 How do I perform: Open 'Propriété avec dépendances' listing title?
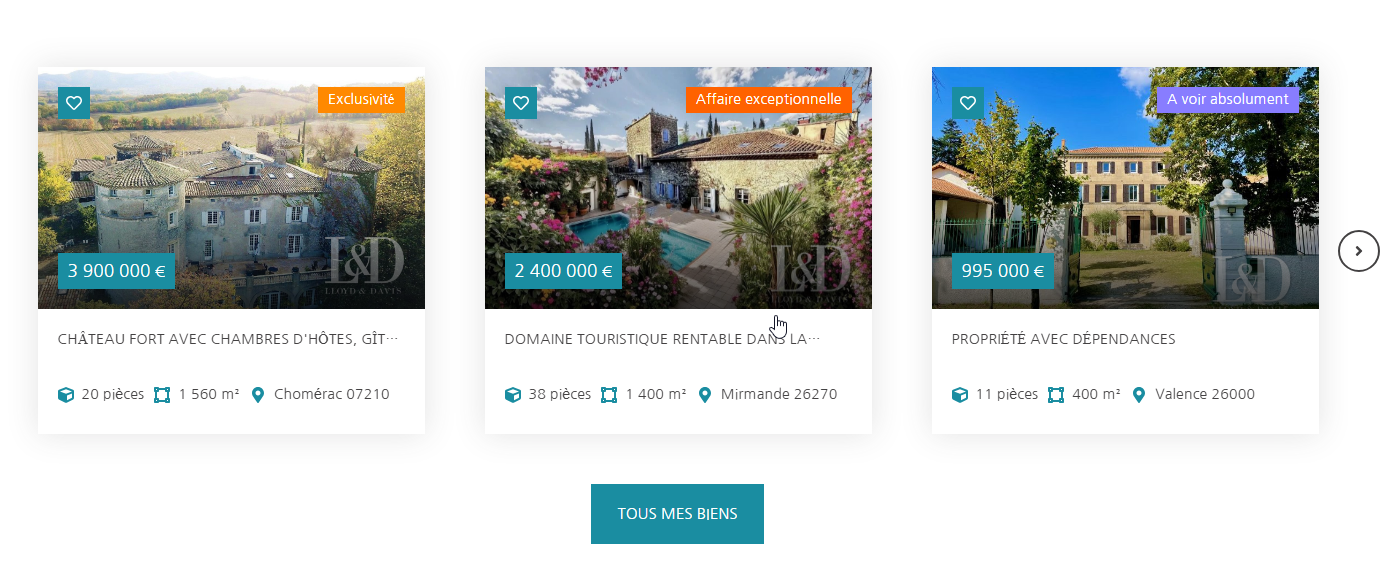click(1064, 339)
